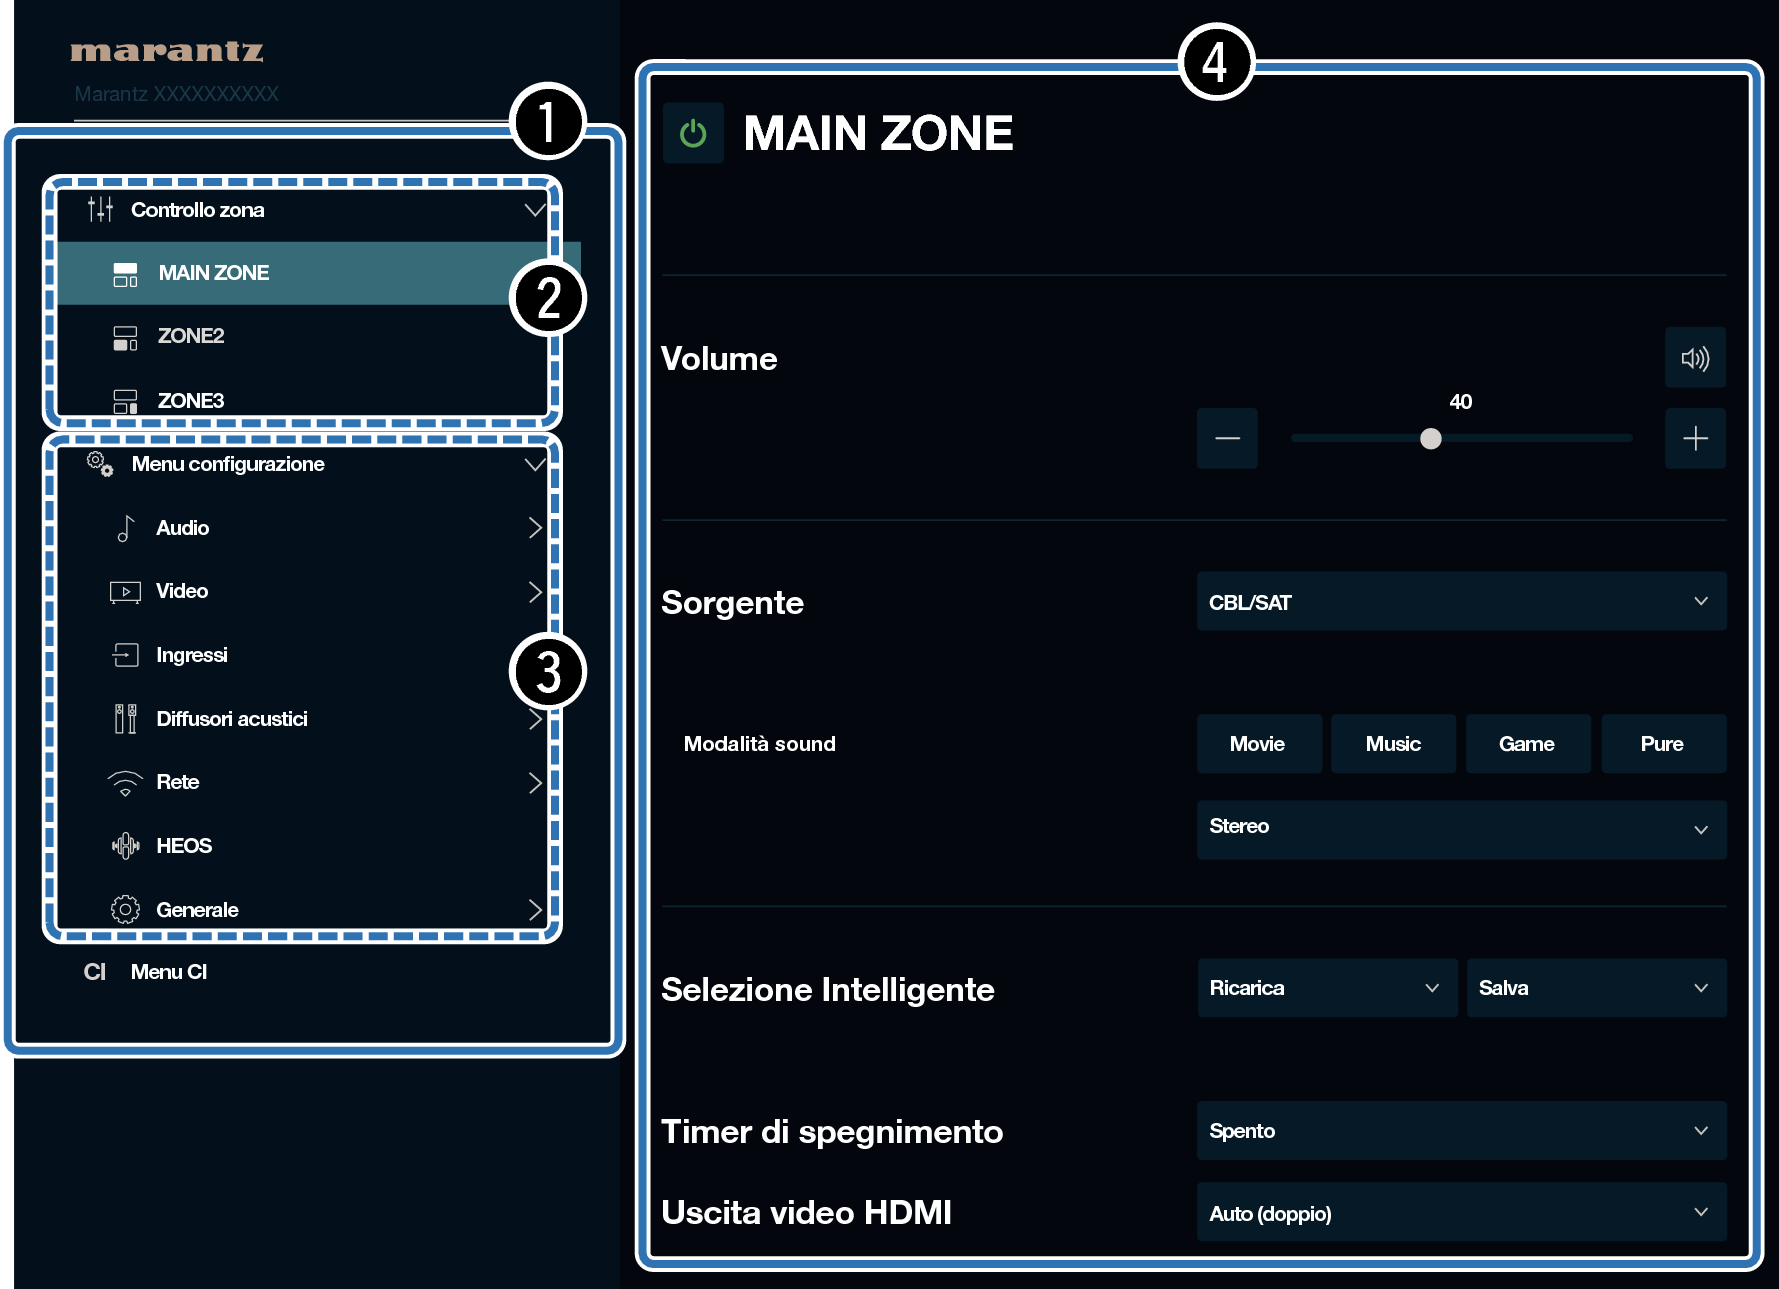Click the Rete Wi-Fi icon
Image resolution: width=1779 pixels, height=1289 pixels.
(125, 783)
